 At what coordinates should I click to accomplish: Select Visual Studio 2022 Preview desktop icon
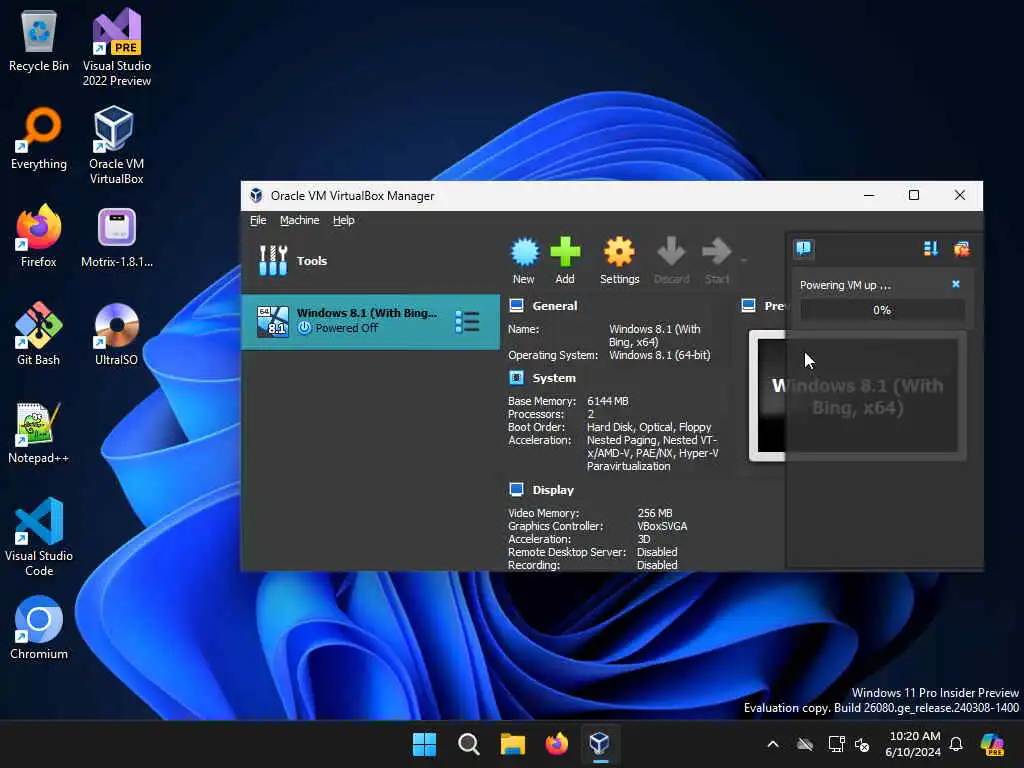point(117,48)
